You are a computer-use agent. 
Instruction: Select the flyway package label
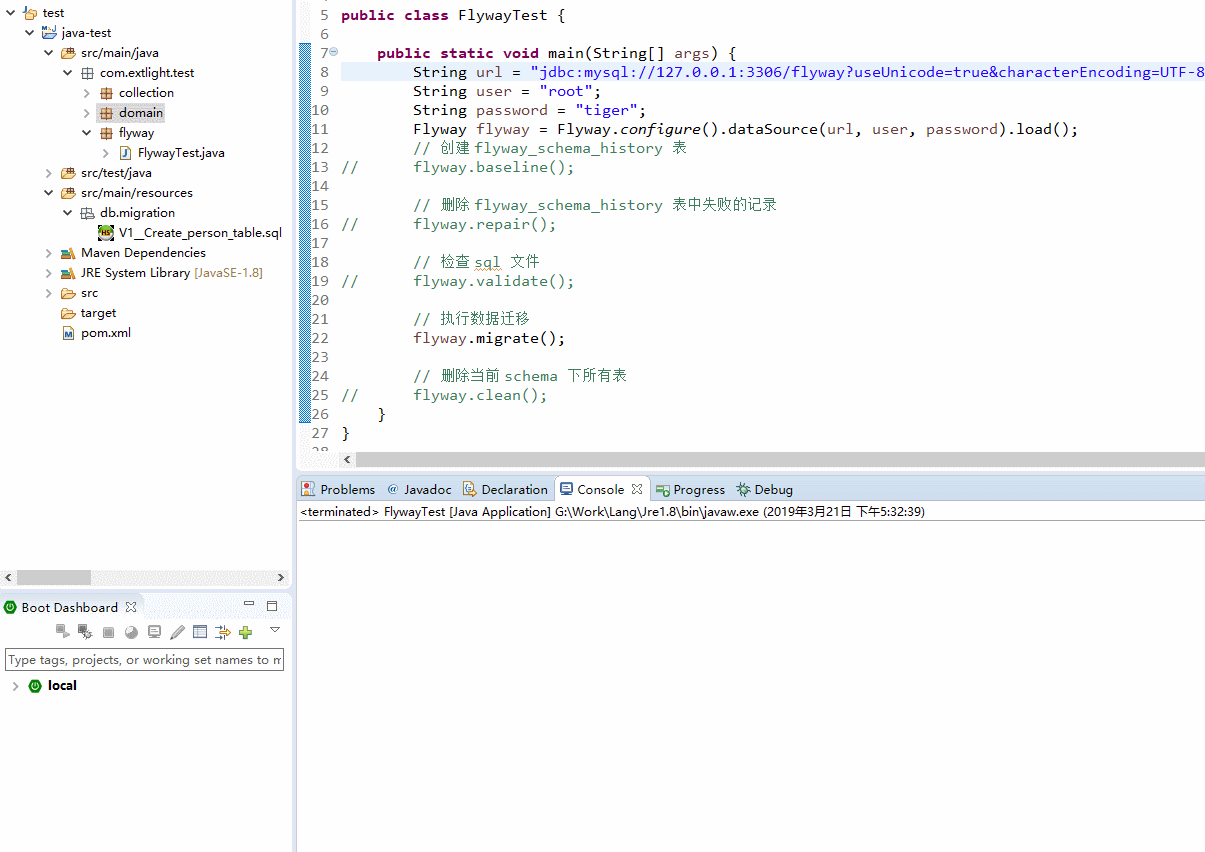tap(136, 133)
